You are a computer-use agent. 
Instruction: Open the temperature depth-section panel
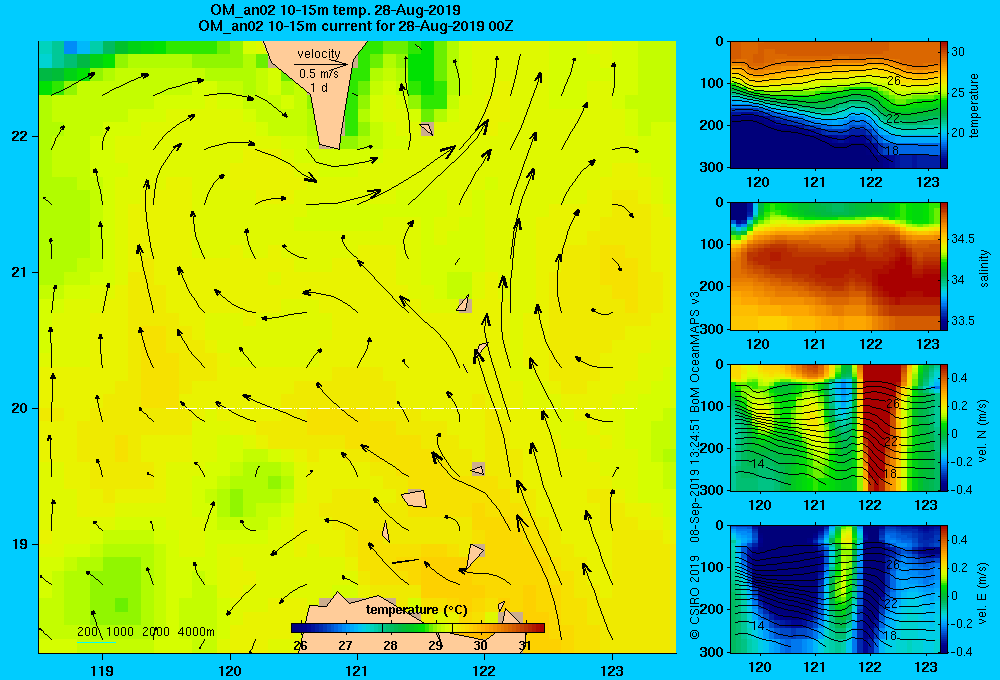click(x=835, y=105)
